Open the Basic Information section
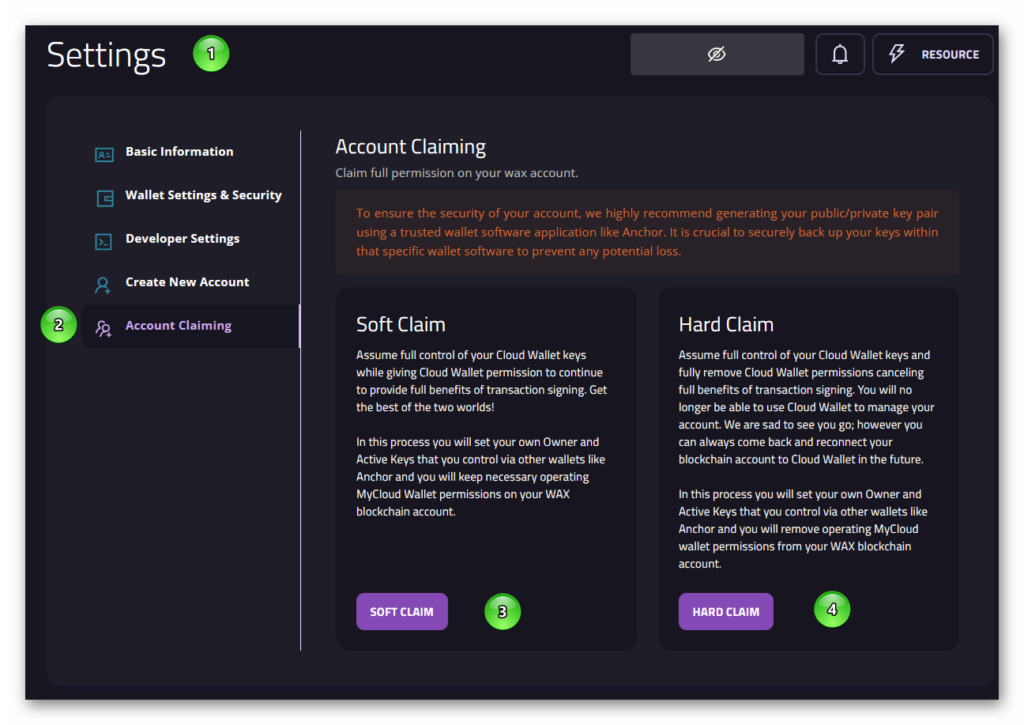 [179, 152]
